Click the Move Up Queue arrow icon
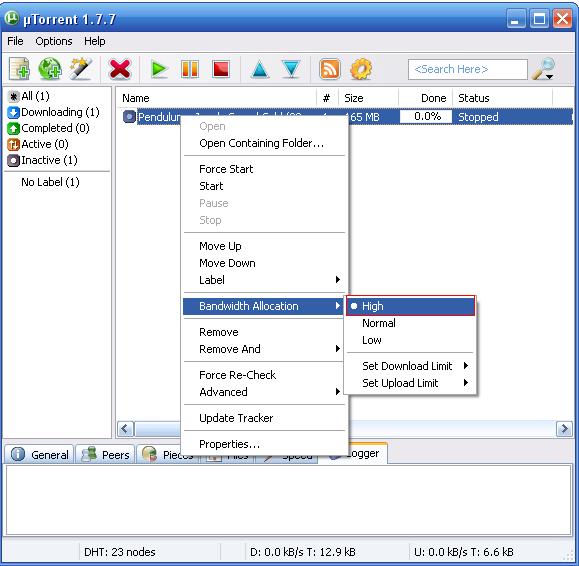This screenshot has width=579, height=566. click(x=260, y=69)
